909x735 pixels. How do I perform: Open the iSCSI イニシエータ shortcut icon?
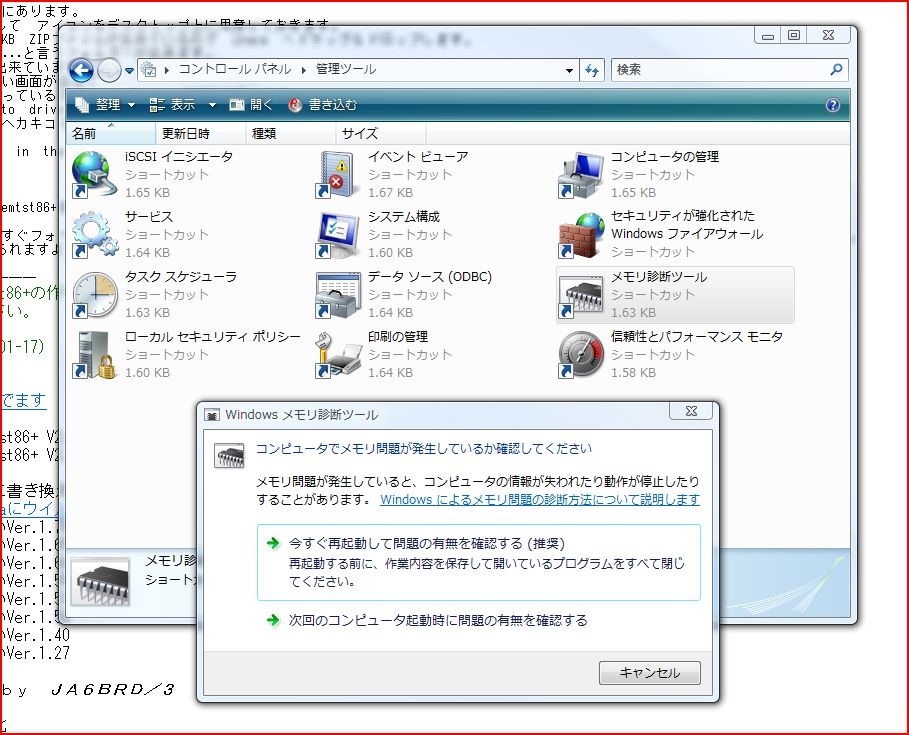[x=94, y=174]
